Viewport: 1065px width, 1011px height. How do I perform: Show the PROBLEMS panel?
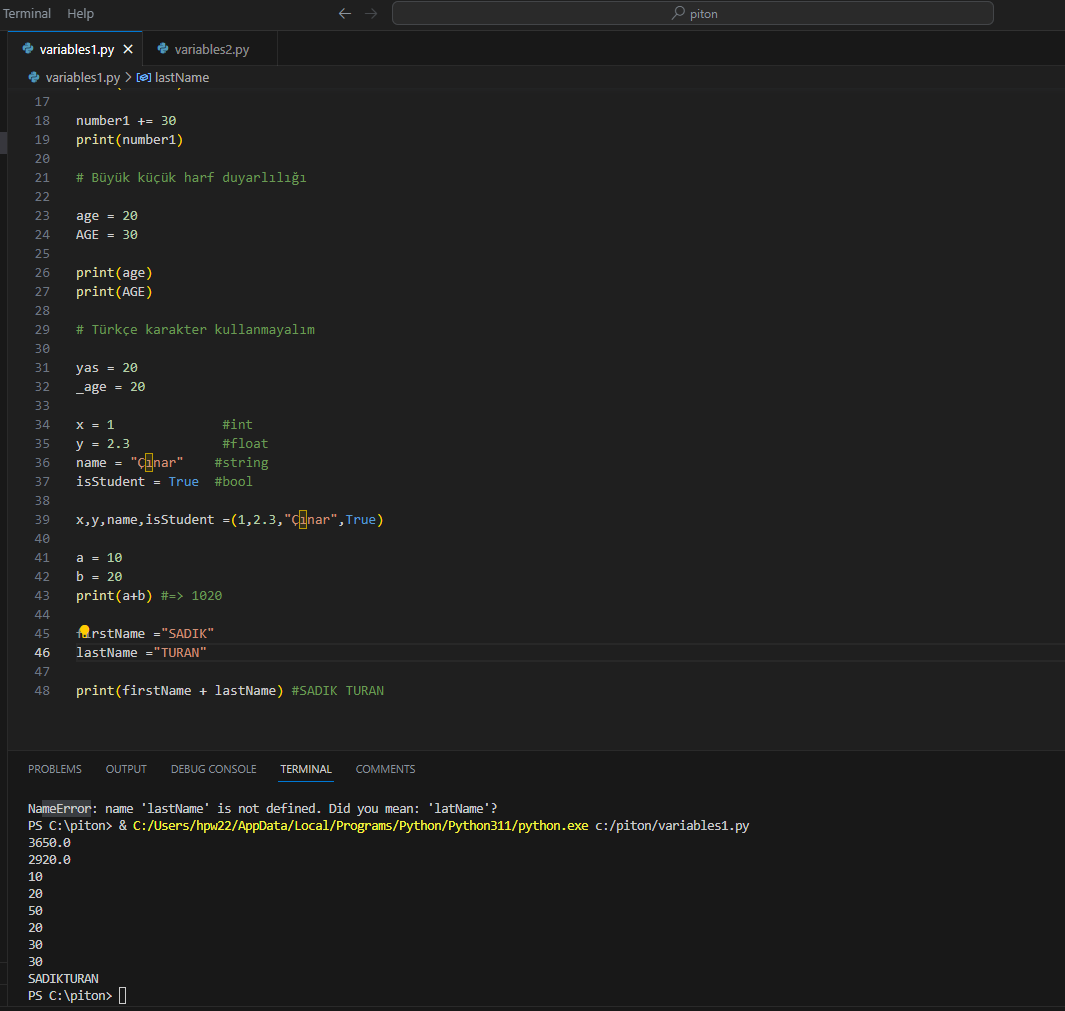coord(55,769)
